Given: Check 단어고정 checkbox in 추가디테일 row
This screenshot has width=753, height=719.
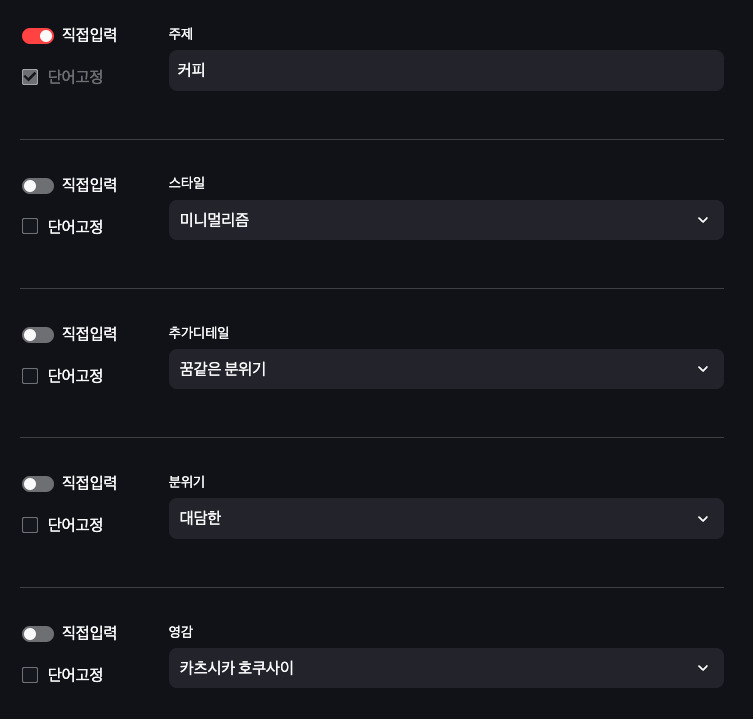Looking at the screenshot, I should pos(30,376).
